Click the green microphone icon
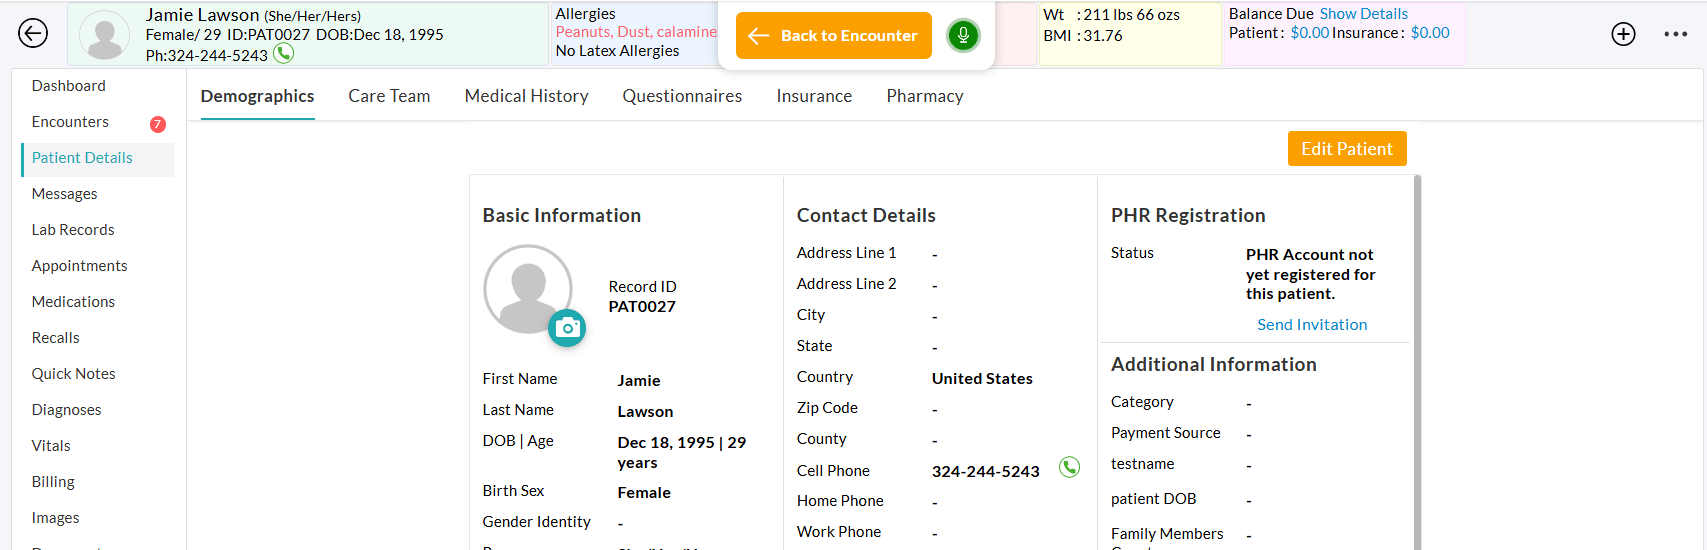1707x550 pixels. 963,36
